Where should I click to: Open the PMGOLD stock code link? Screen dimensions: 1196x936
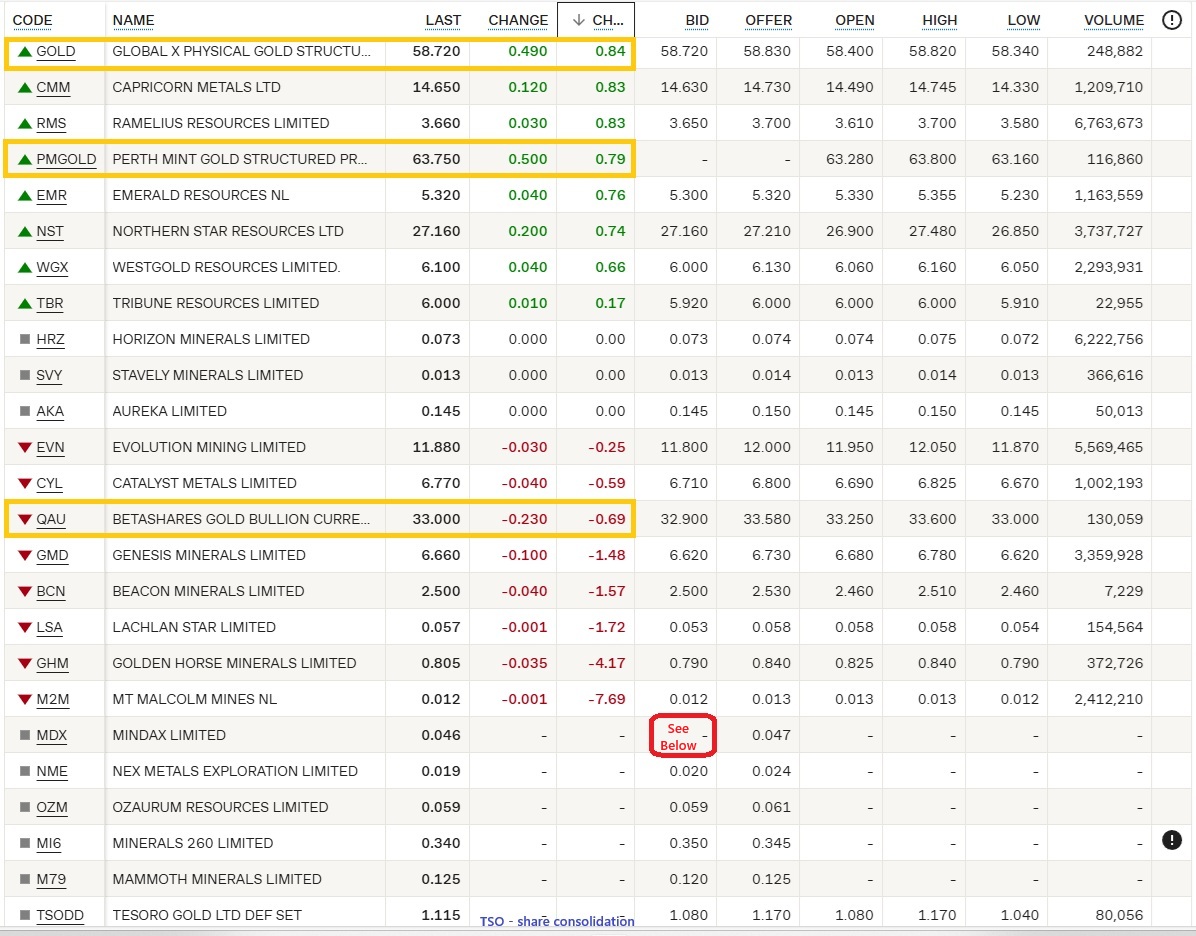(66, 159)
